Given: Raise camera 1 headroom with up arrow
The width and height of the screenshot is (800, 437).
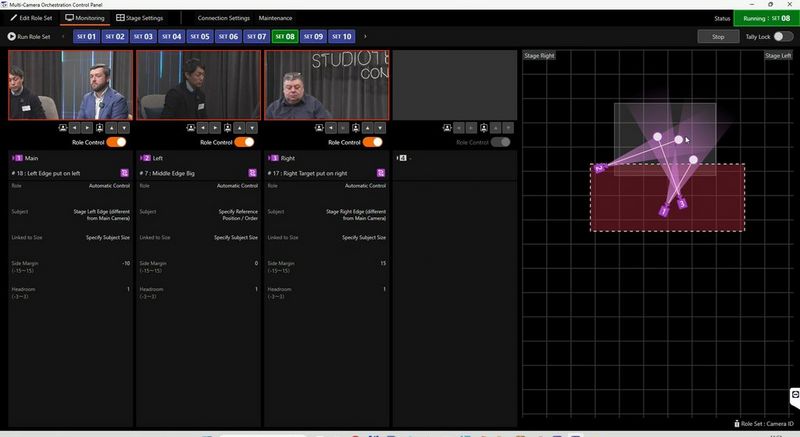Looking at the screenshot, I should coord(112,128).
